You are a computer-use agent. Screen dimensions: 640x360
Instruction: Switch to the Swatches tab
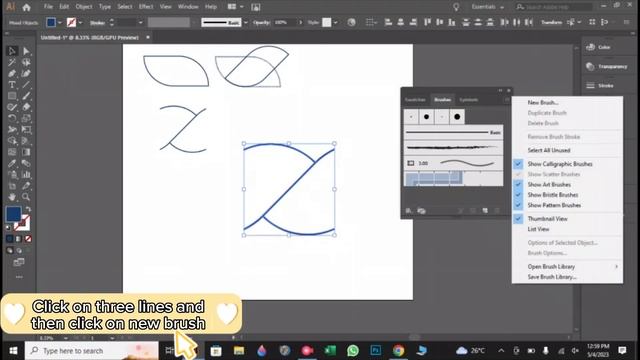416,100
